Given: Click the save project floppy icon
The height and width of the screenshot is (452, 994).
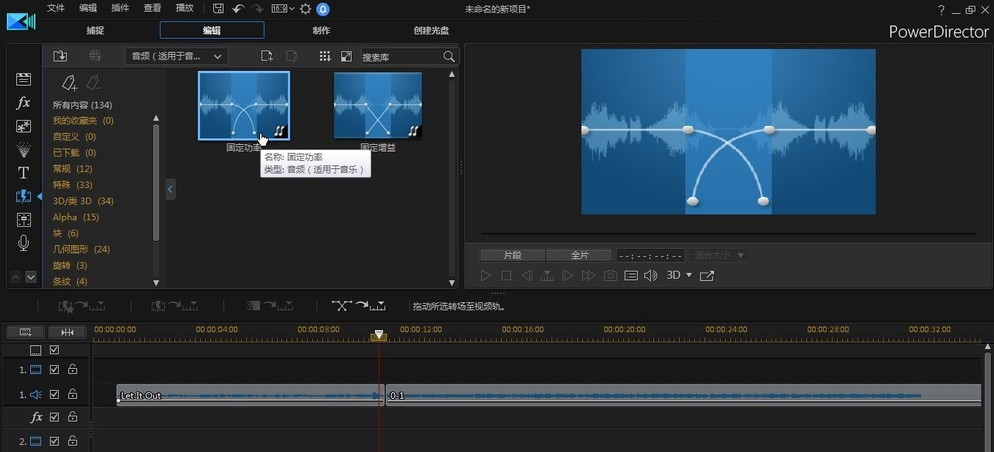Looking at the screenshot, I should tap(218, 9).
